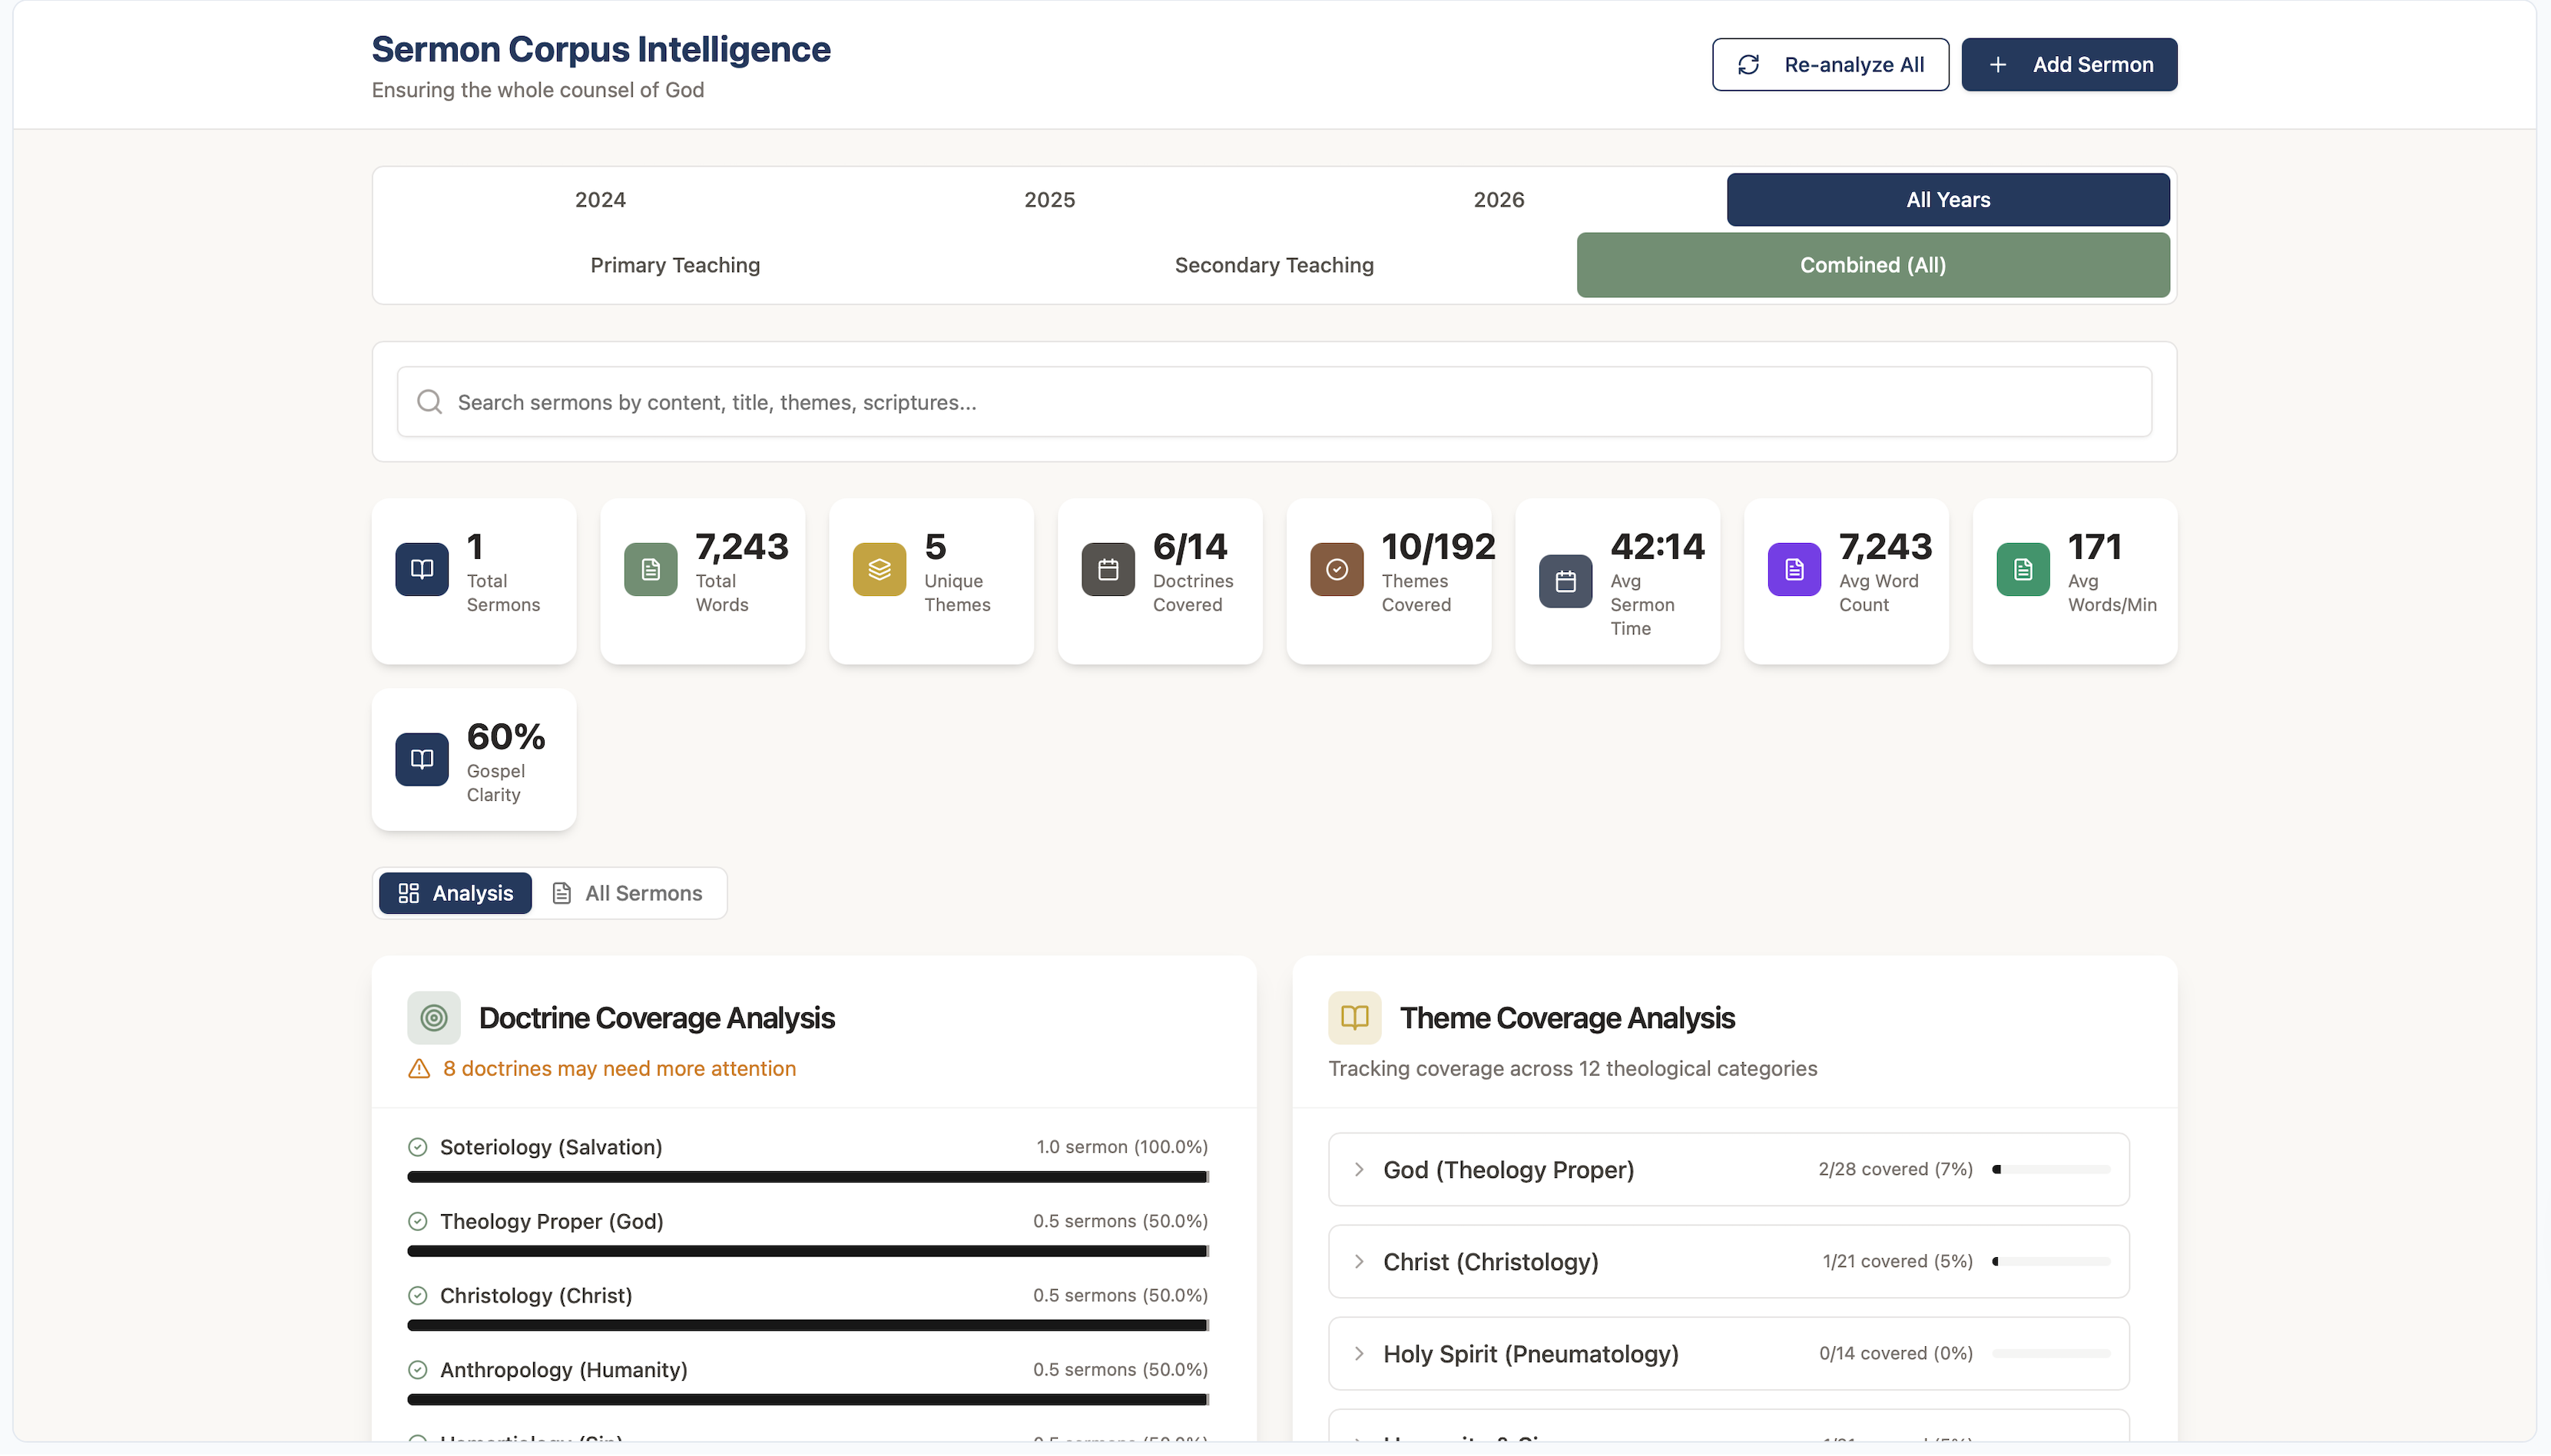Expand the God (Theology Proper) category chevron
The width and height of the screenshot is (2551, 1456).
tap(1359, 1169)
